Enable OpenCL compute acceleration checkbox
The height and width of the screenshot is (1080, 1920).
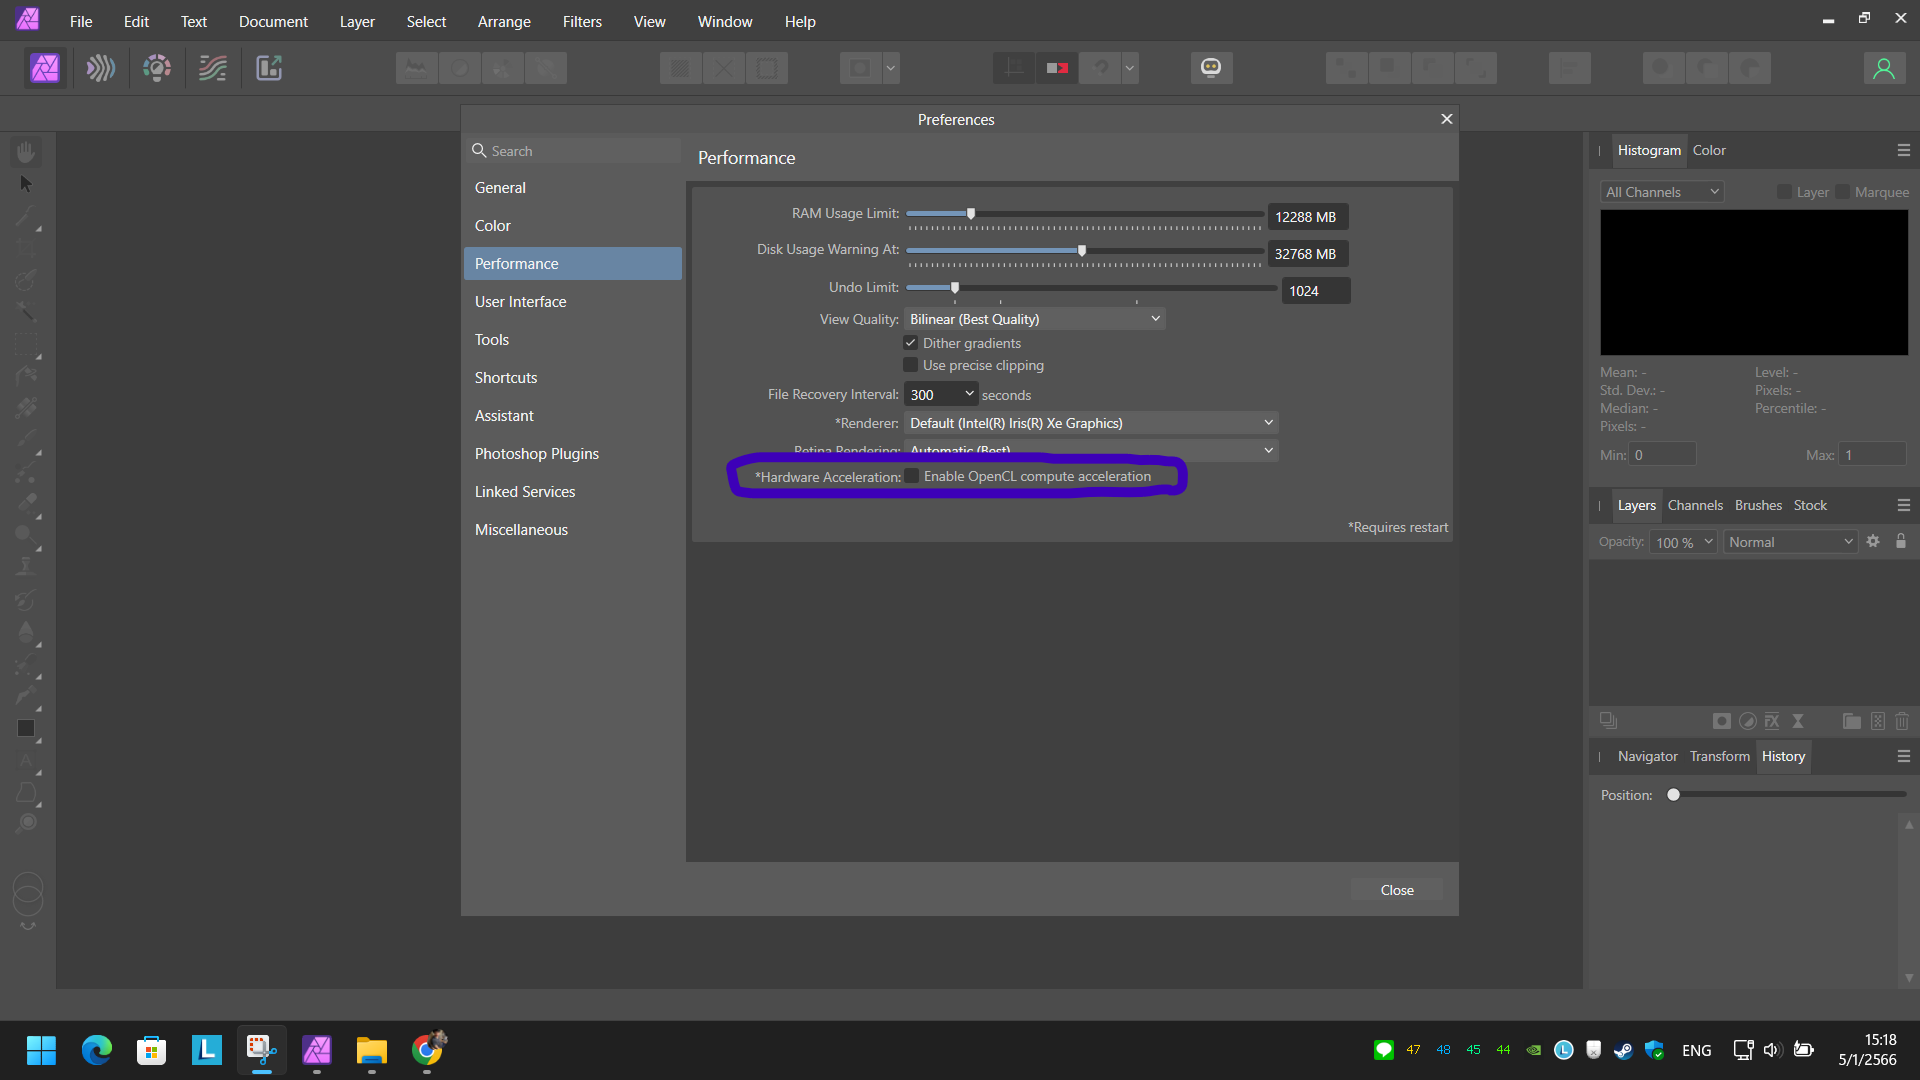coord(912,476)
